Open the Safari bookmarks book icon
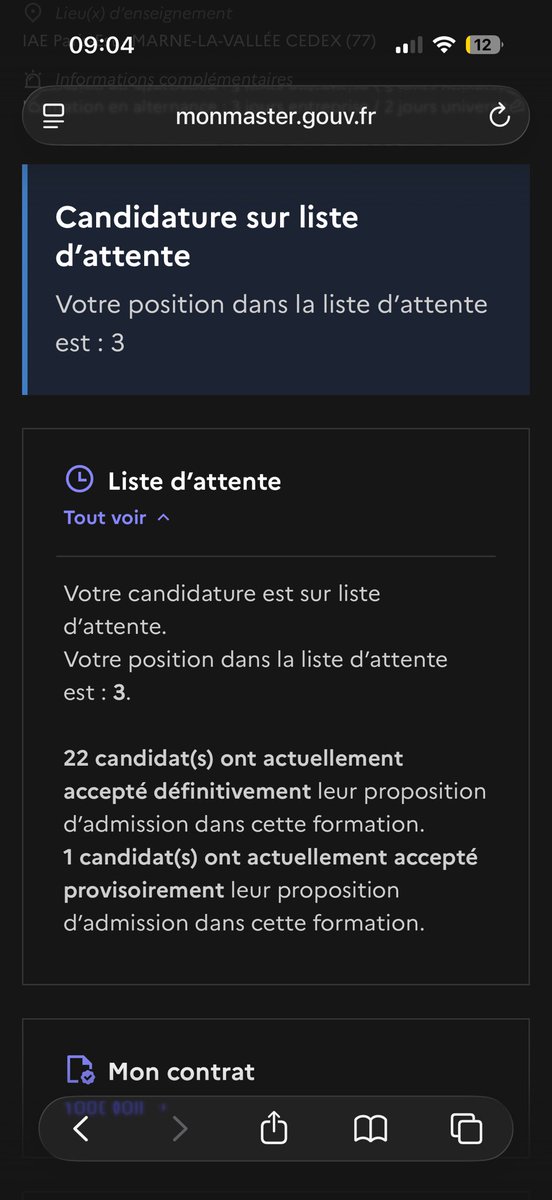 [371, 1129]
